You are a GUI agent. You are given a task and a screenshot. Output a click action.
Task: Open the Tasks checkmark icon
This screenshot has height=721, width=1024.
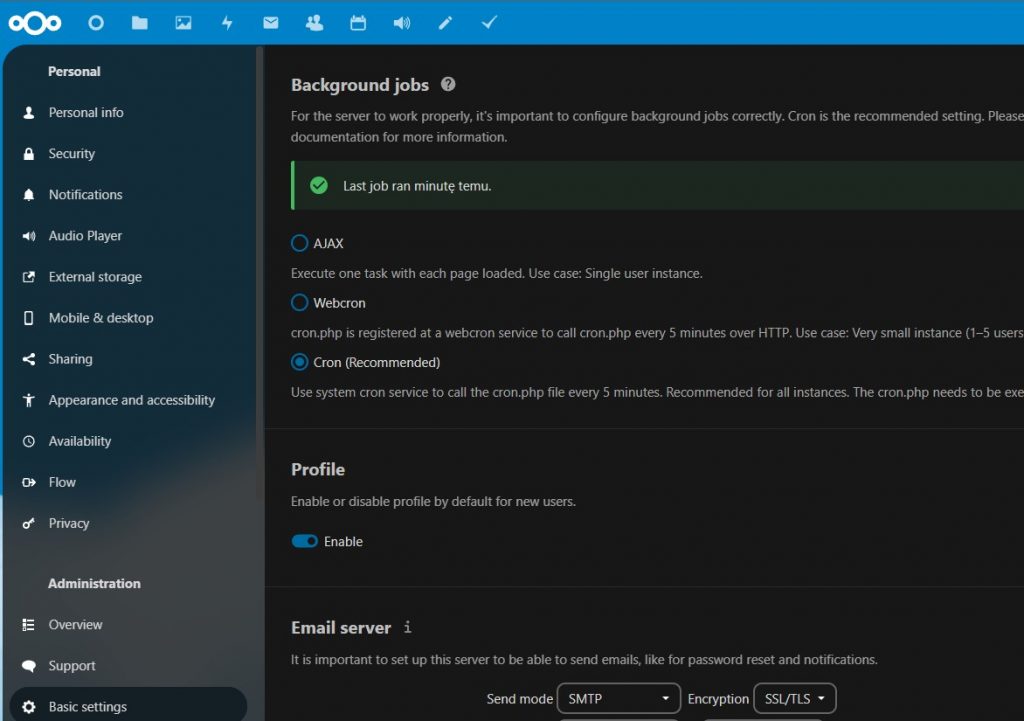(x=489, y=23)
